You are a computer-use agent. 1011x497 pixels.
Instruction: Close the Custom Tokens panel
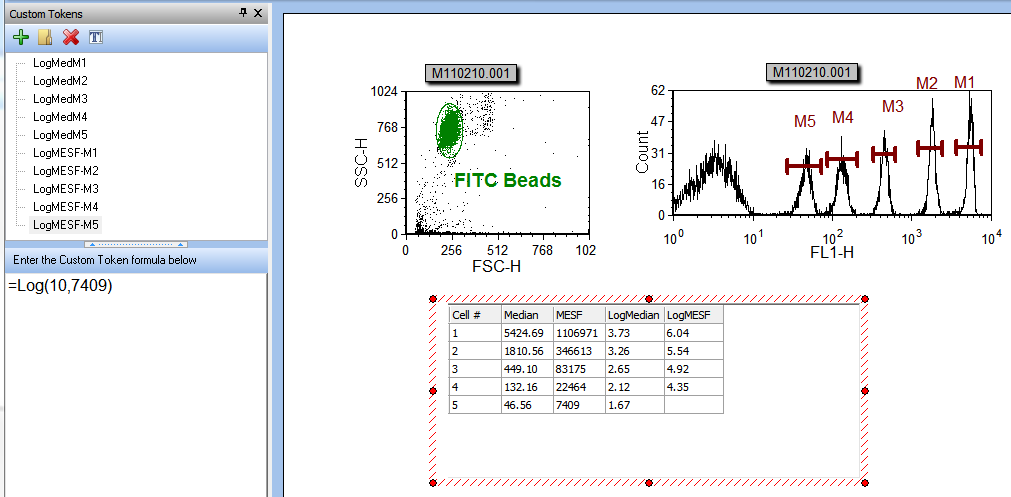point(258,13)
